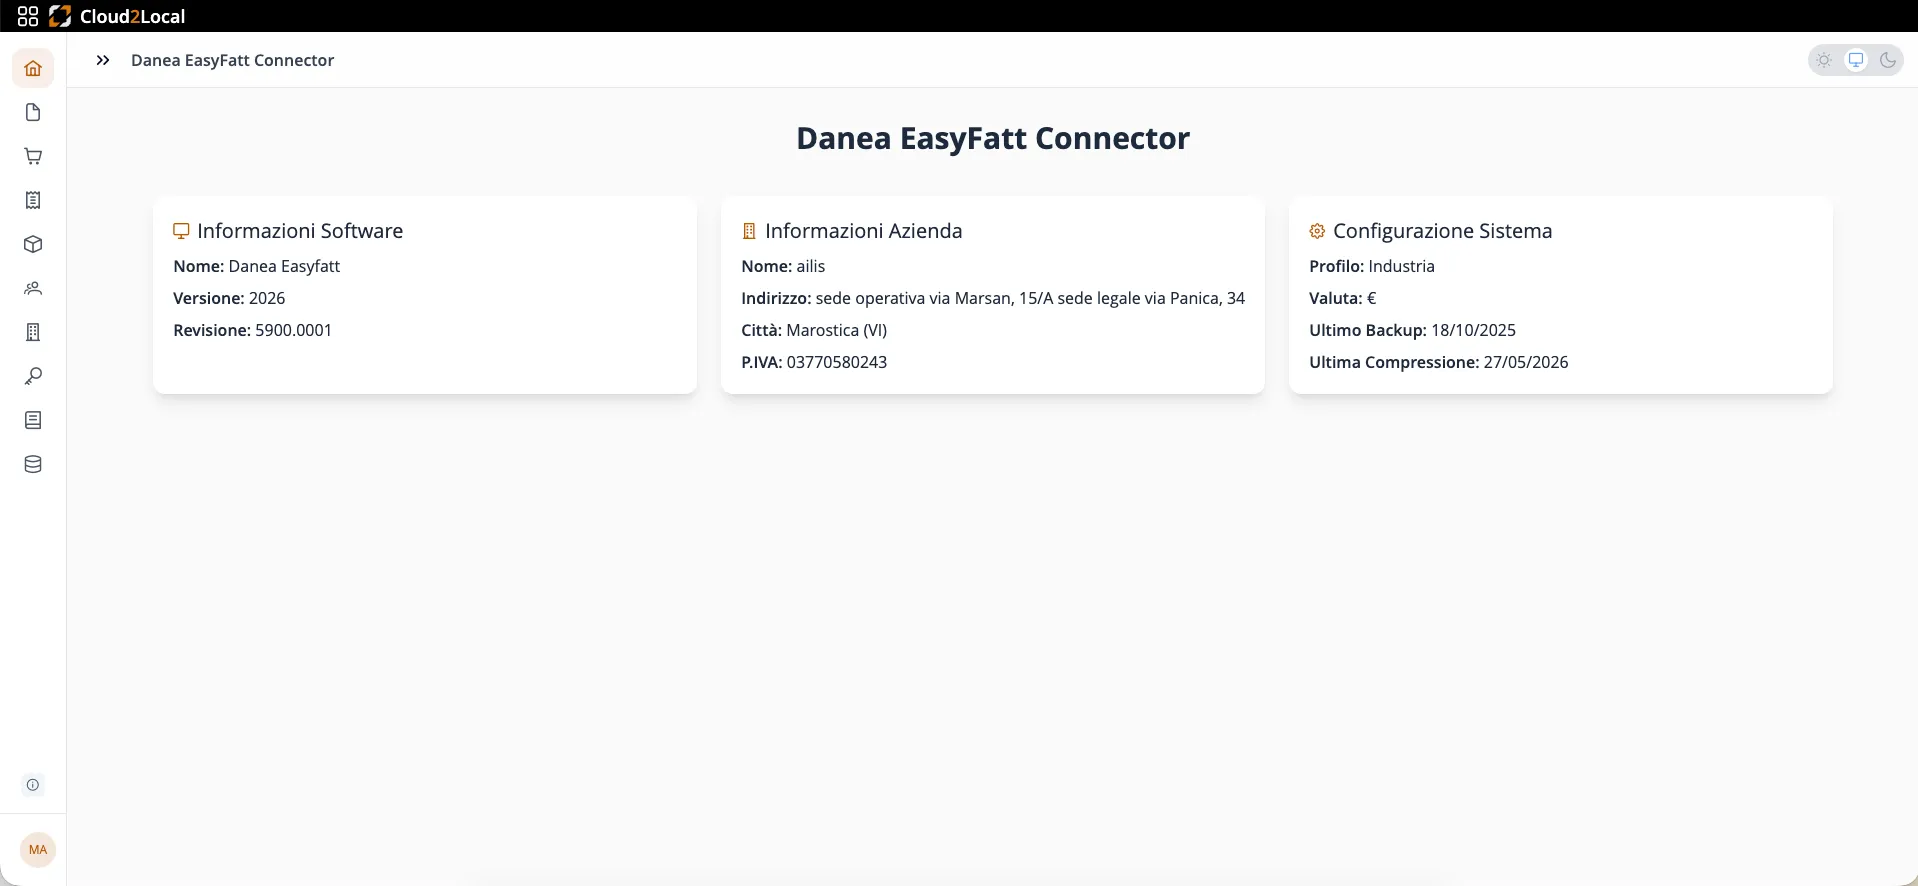This screenshot has height=886, width=1918.
Task: Click the Profilo Industria line
Action: 1372,266
